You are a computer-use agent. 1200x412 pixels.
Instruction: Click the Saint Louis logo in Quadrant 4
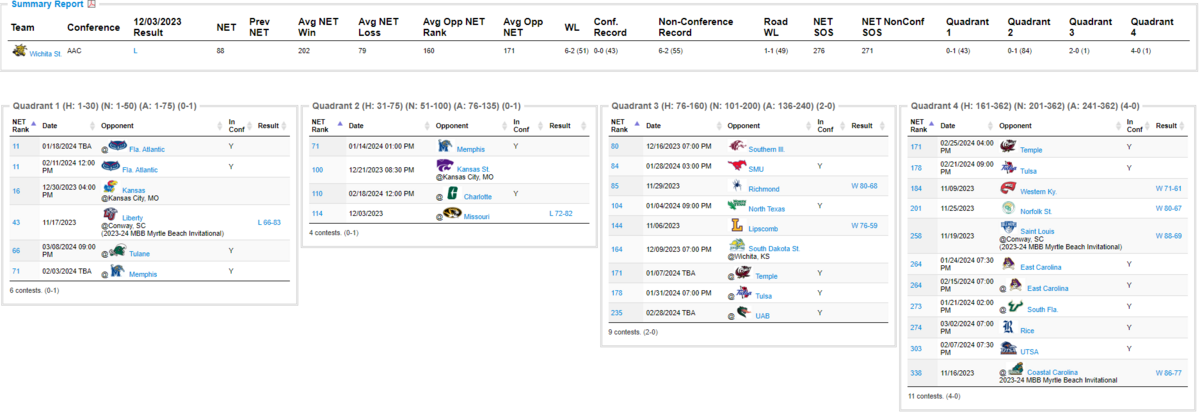[x=1008, y=228]
